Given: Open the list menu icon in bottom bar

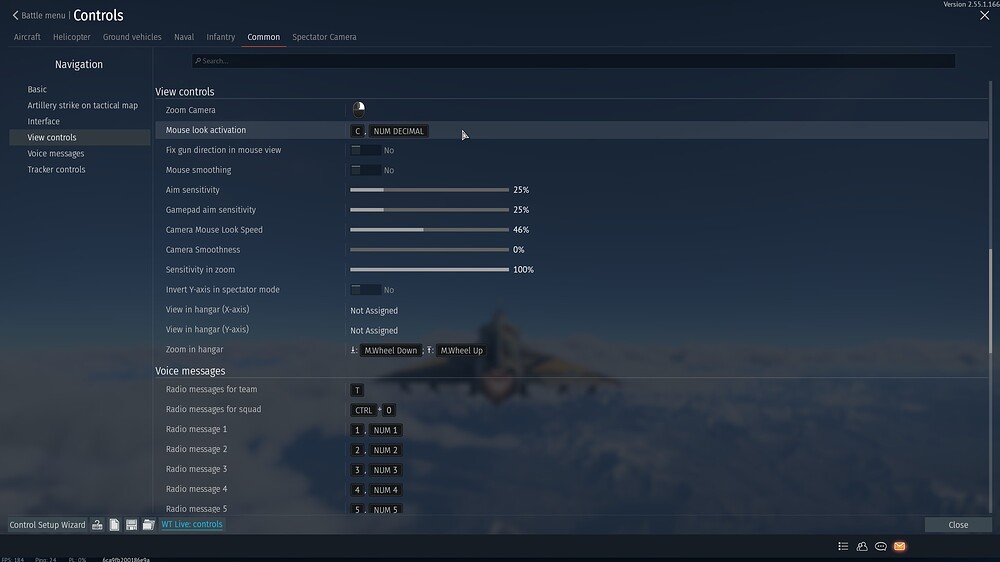Looking at the screenshot, I should point(843,546).
